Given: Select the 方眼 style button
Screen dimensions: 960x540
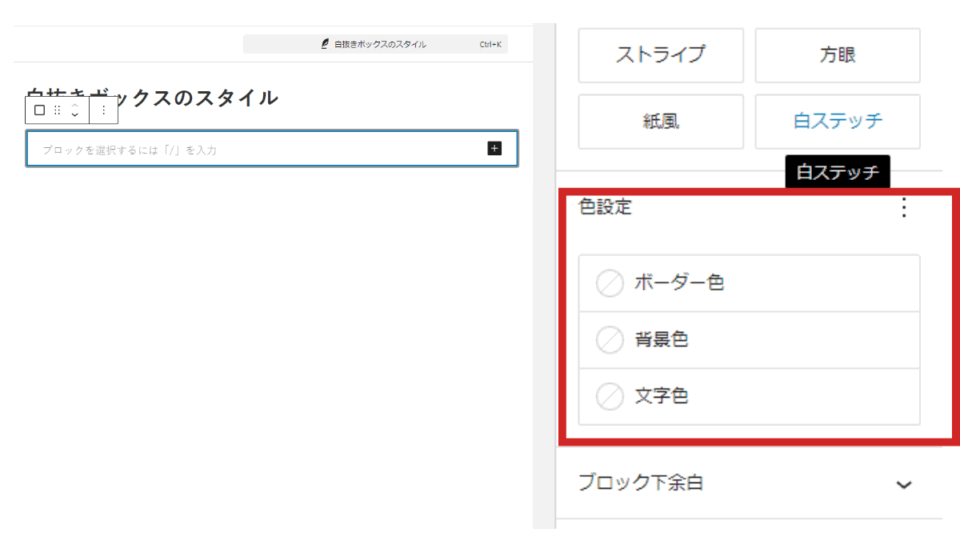Looking at the screenshot, I should pyautogui.click(x=837, y=55).
